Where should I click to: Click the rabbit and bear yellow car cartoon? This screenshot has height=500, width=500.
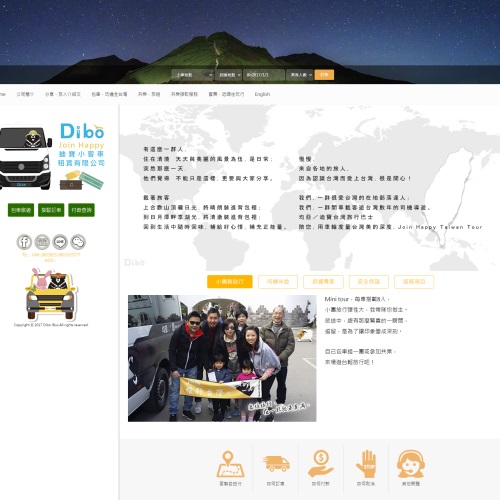coord(51,294)
